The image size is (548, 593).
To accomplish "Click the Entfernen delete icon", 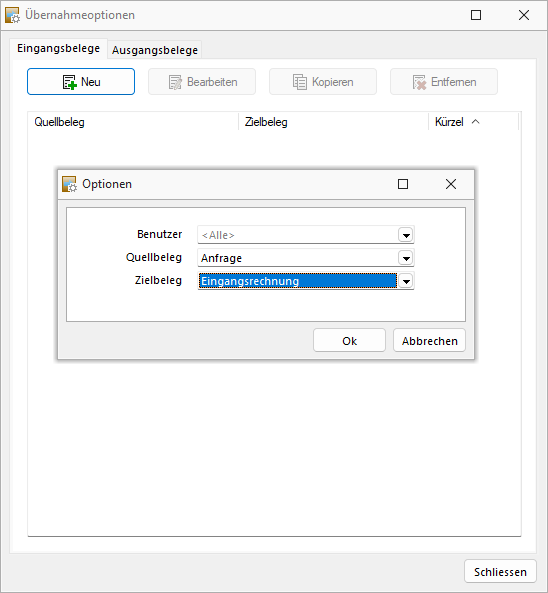I will [x=419, y=82].
